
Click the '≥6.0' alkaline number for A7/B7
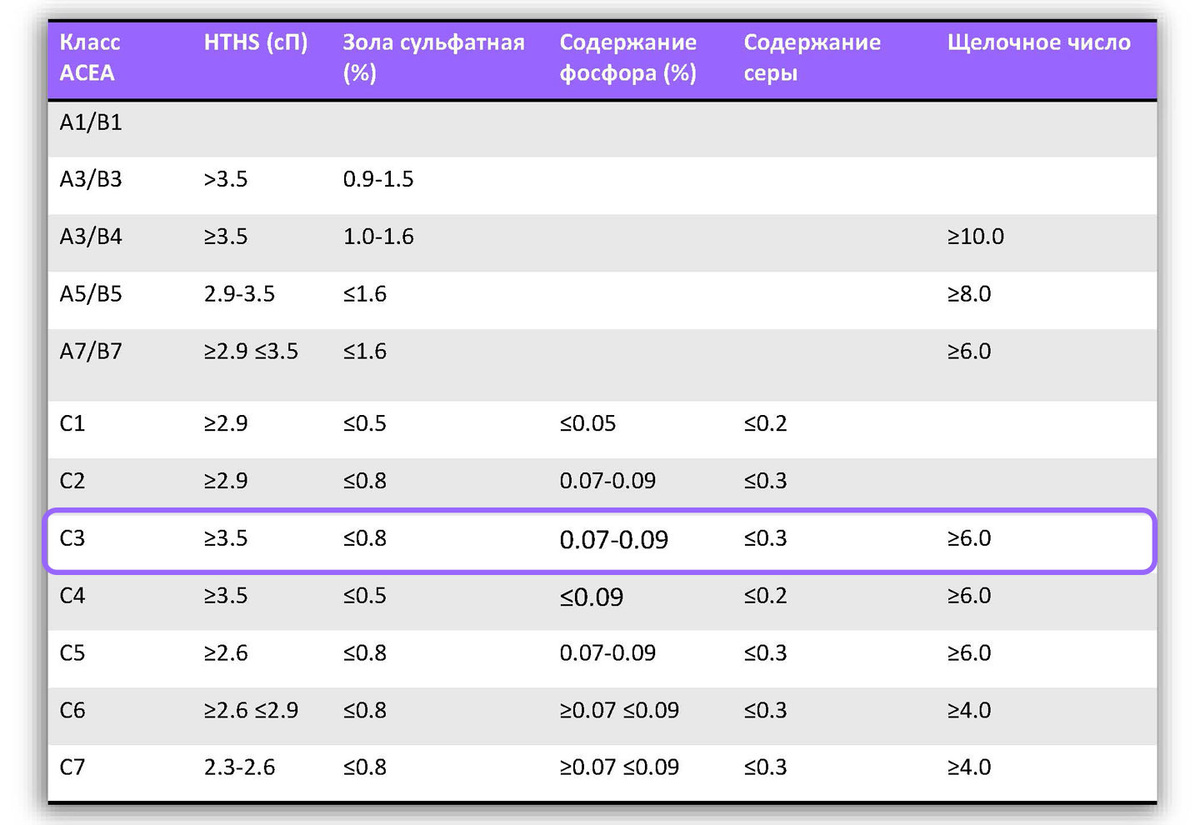tap(969, 351)
